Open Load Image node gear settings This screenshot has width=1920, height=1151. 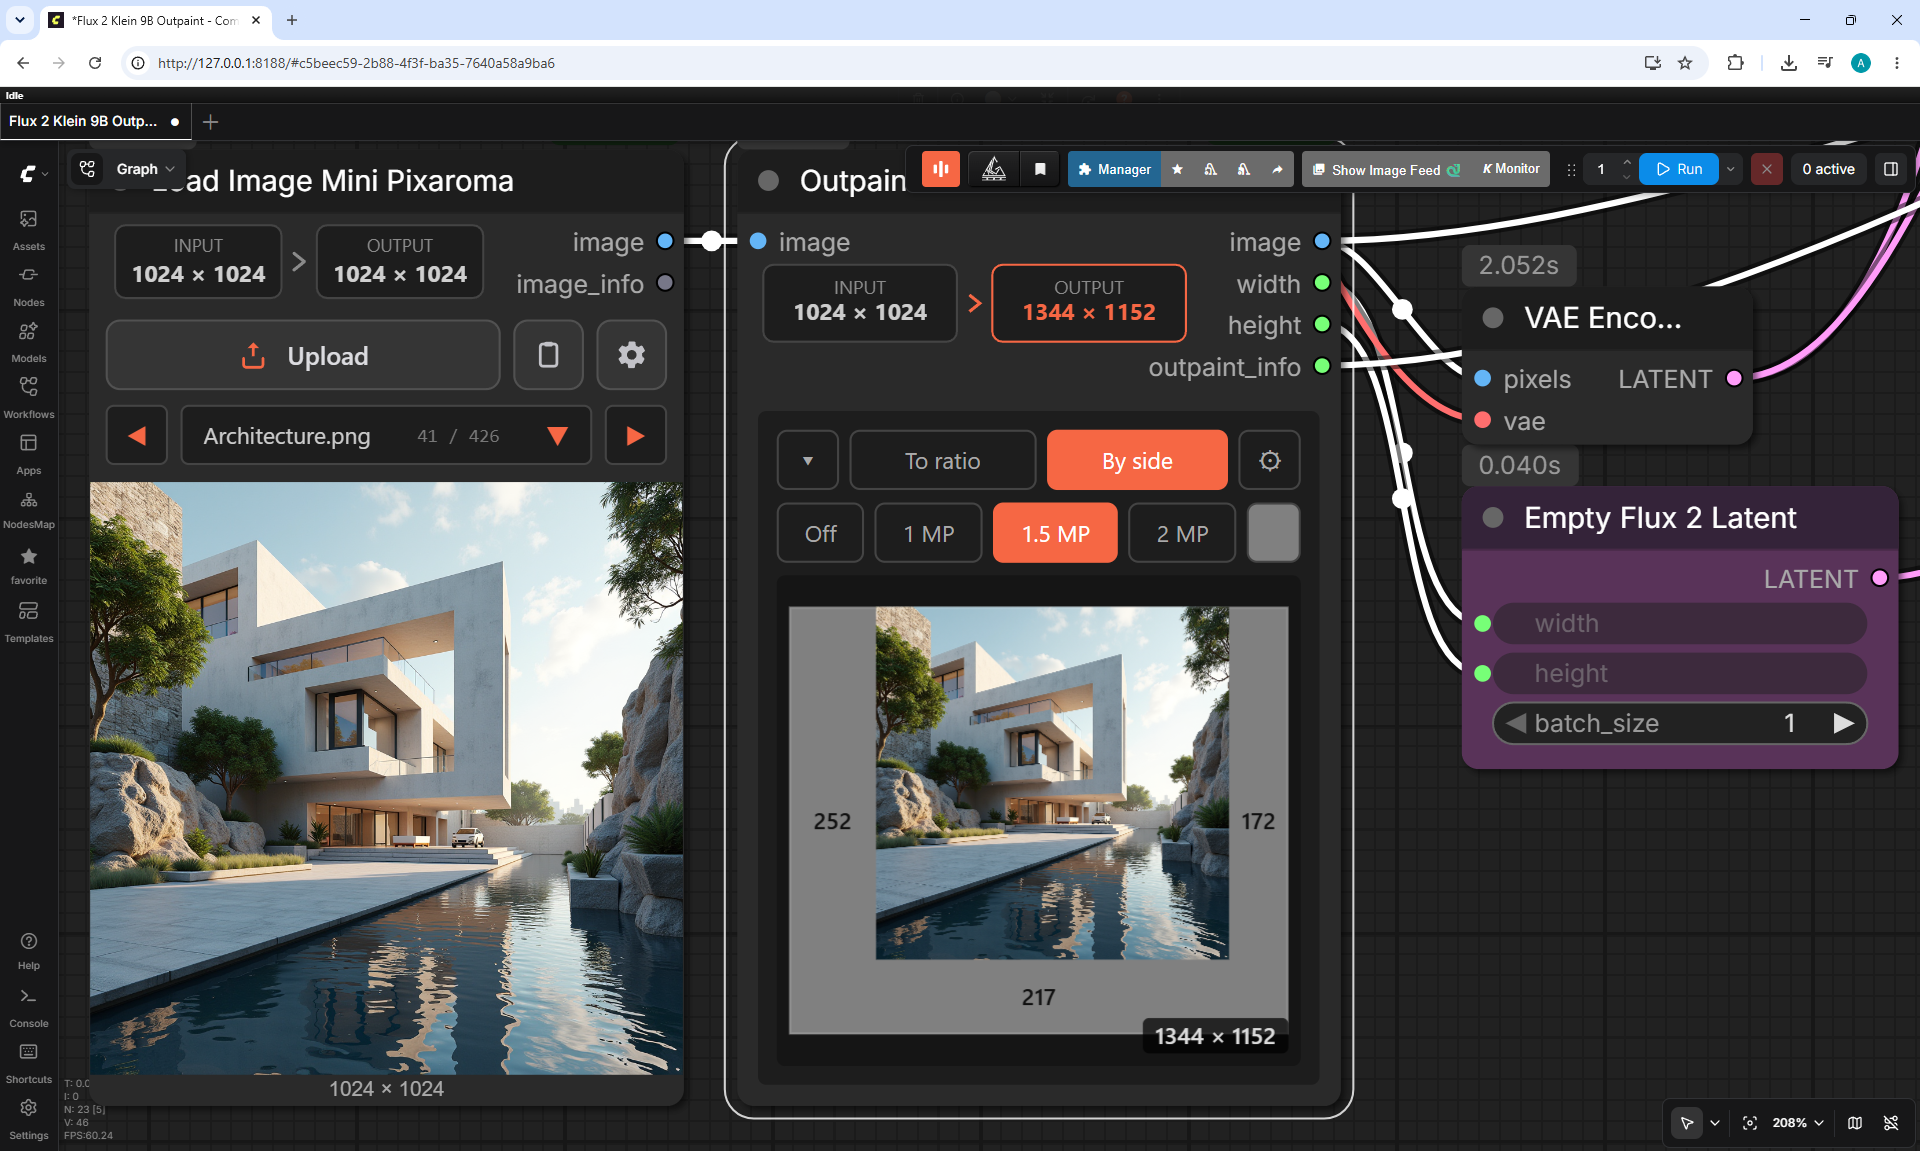point(631,355)
